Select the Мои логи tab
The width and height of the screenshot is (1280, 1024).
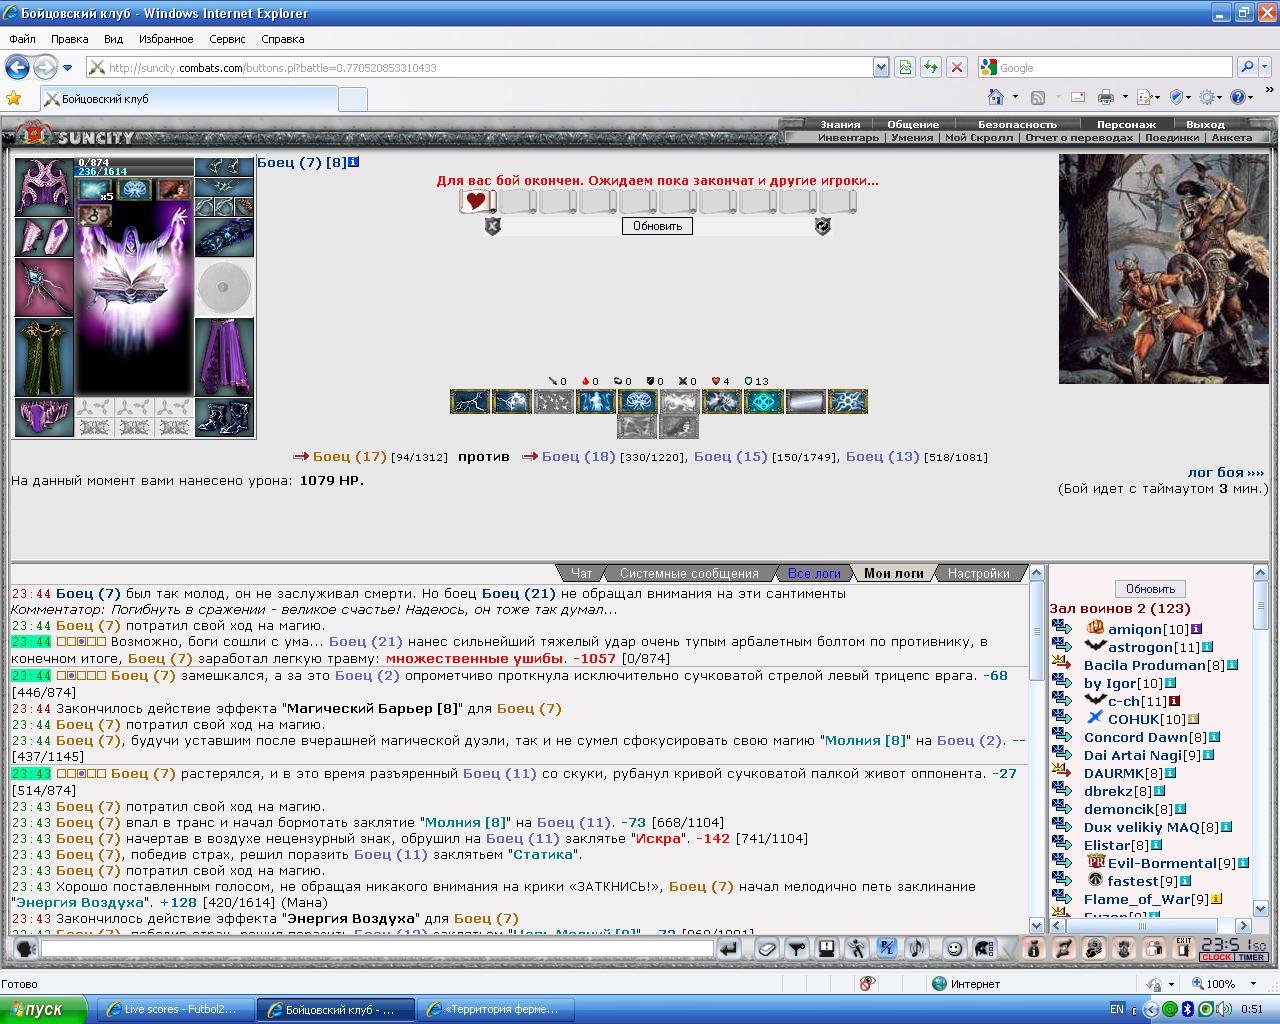893,573
